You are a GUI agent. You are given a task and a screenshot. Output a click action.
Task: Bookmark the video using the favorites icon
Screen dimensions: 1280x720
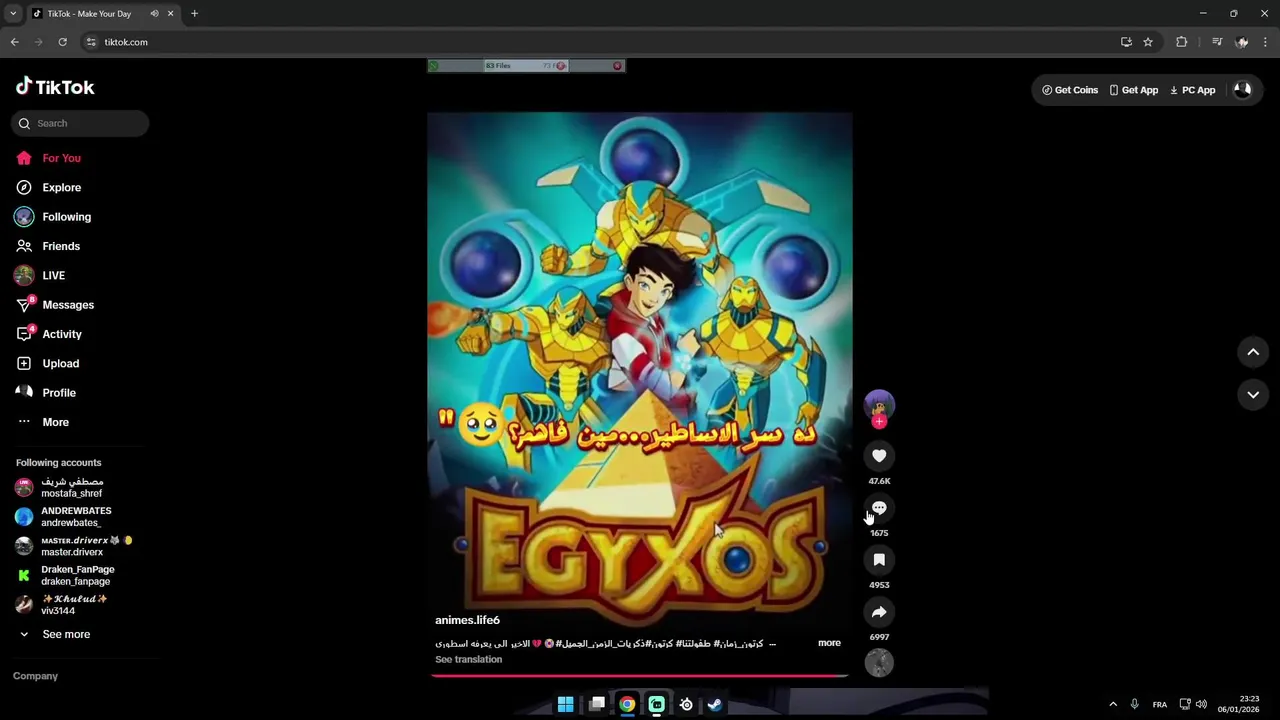(x=879, y=560)
